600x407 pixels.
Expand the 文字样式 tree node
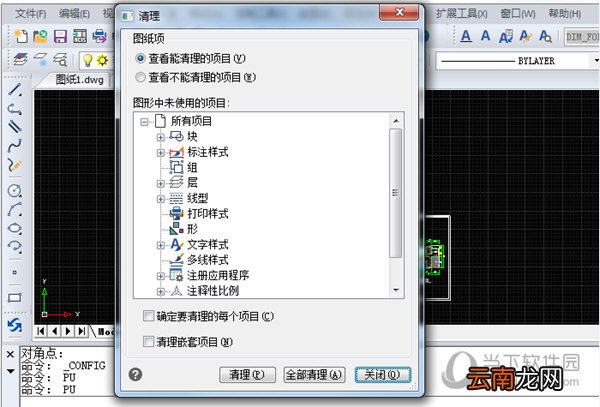(x=161, y=245)
